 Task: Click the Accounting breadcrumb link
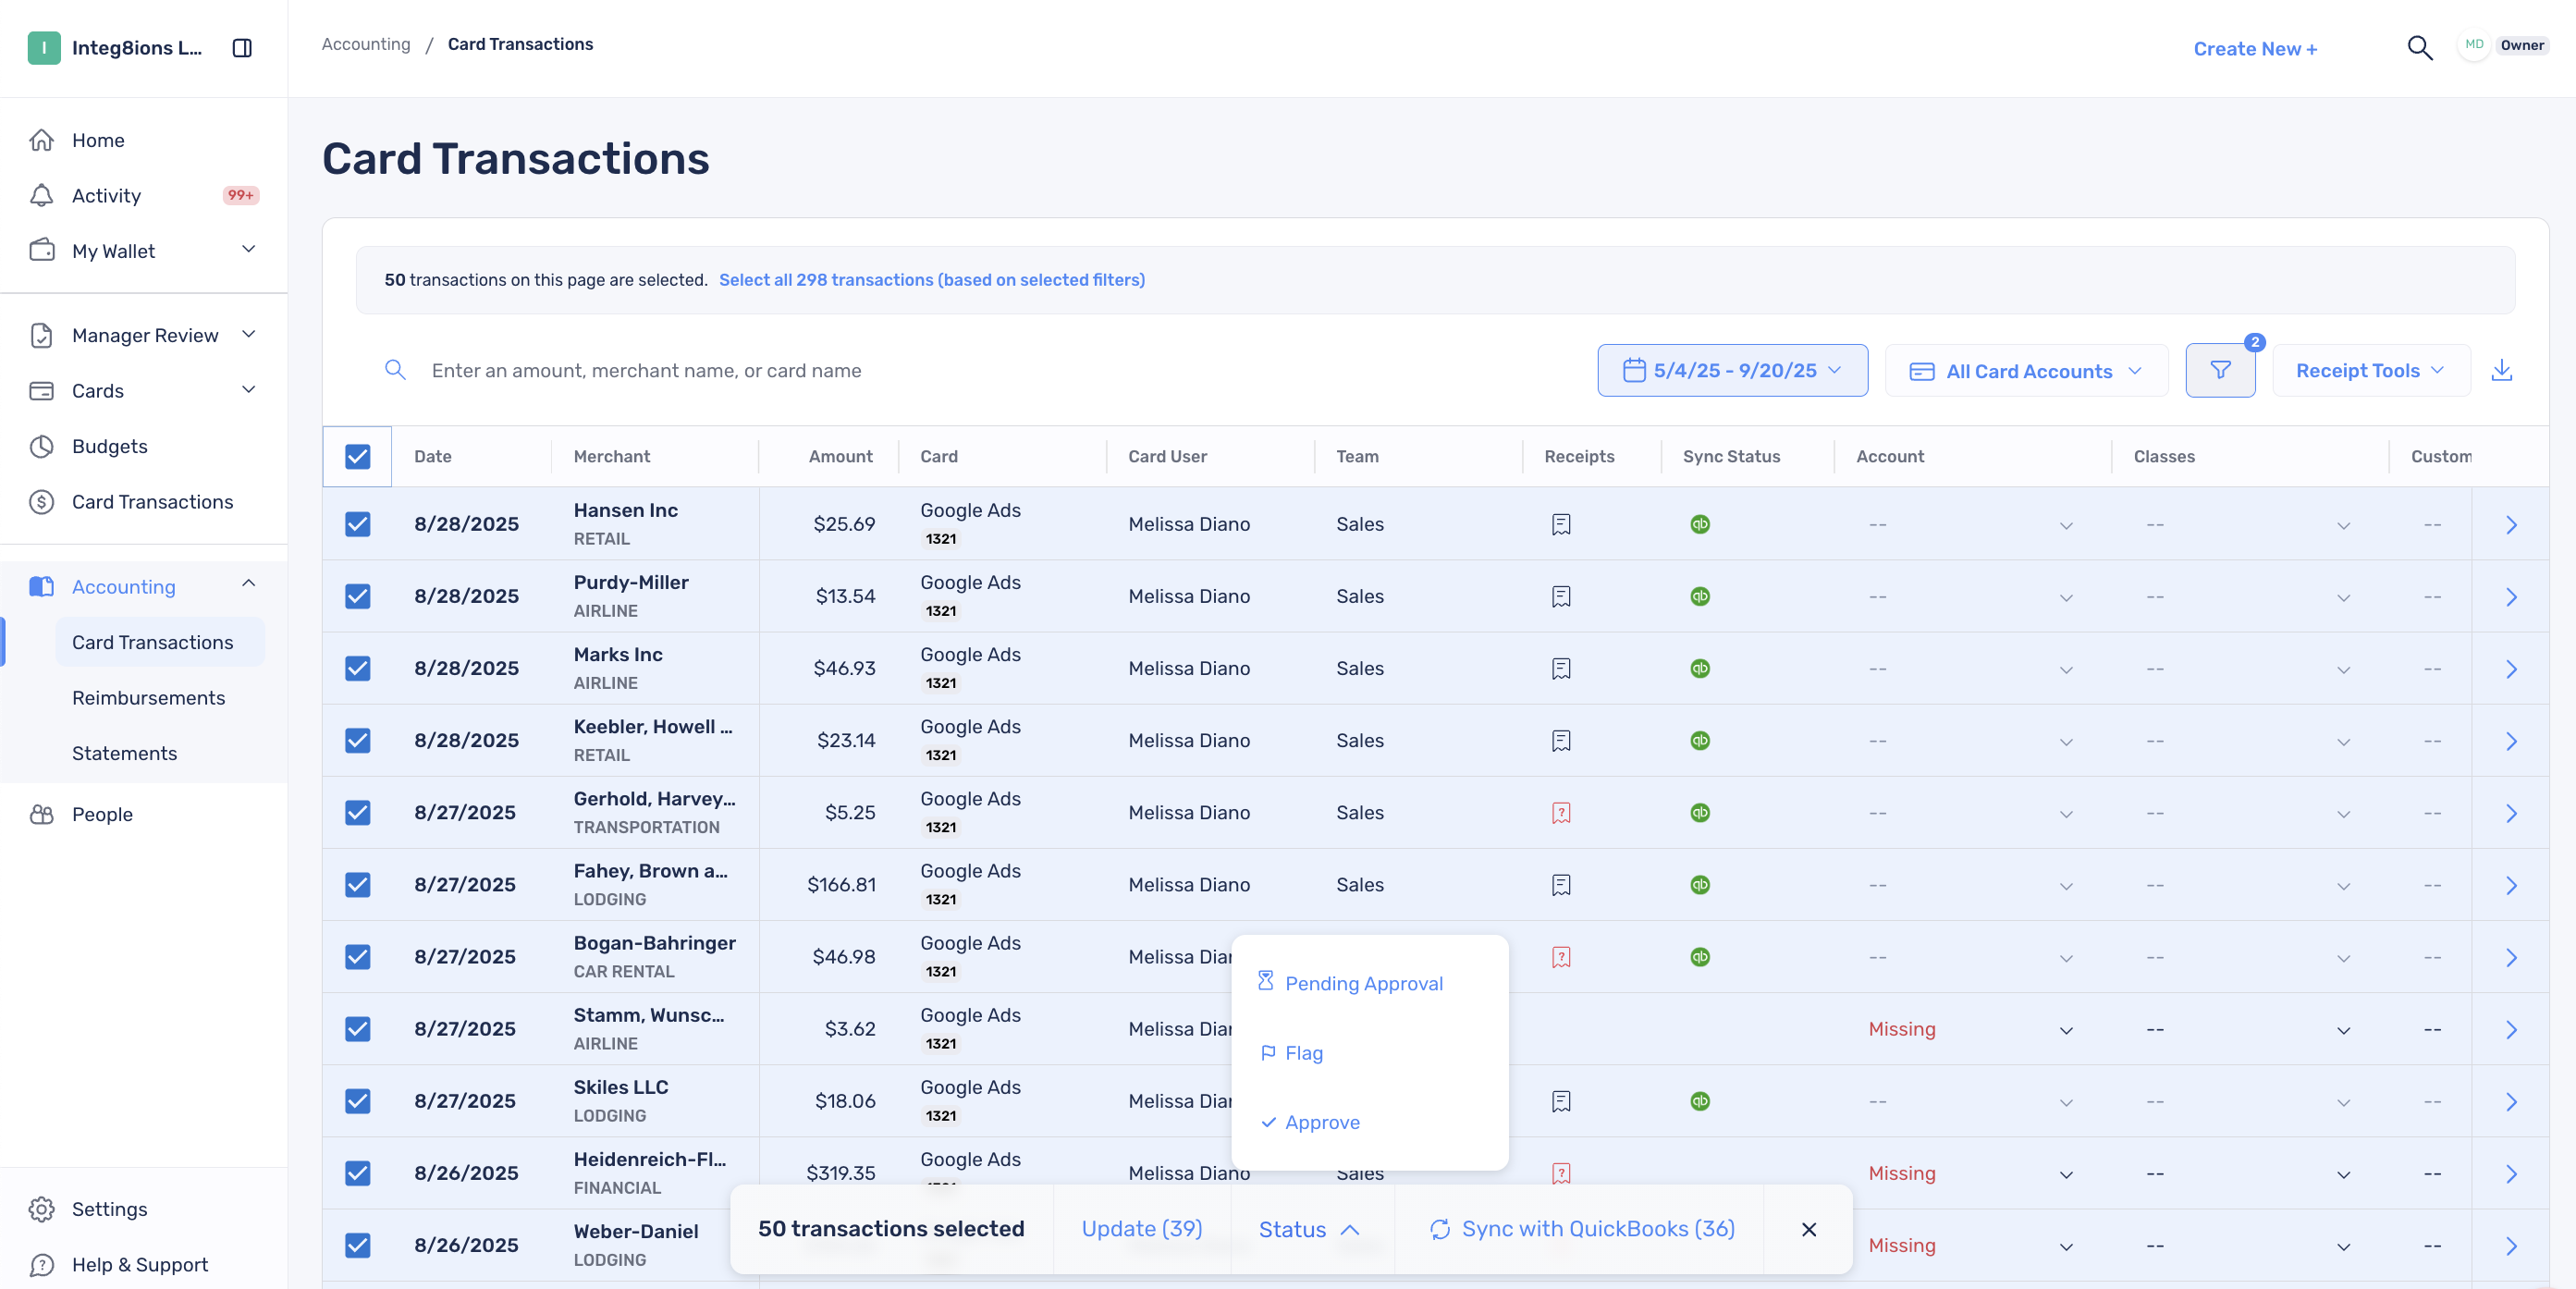point(365,44)
